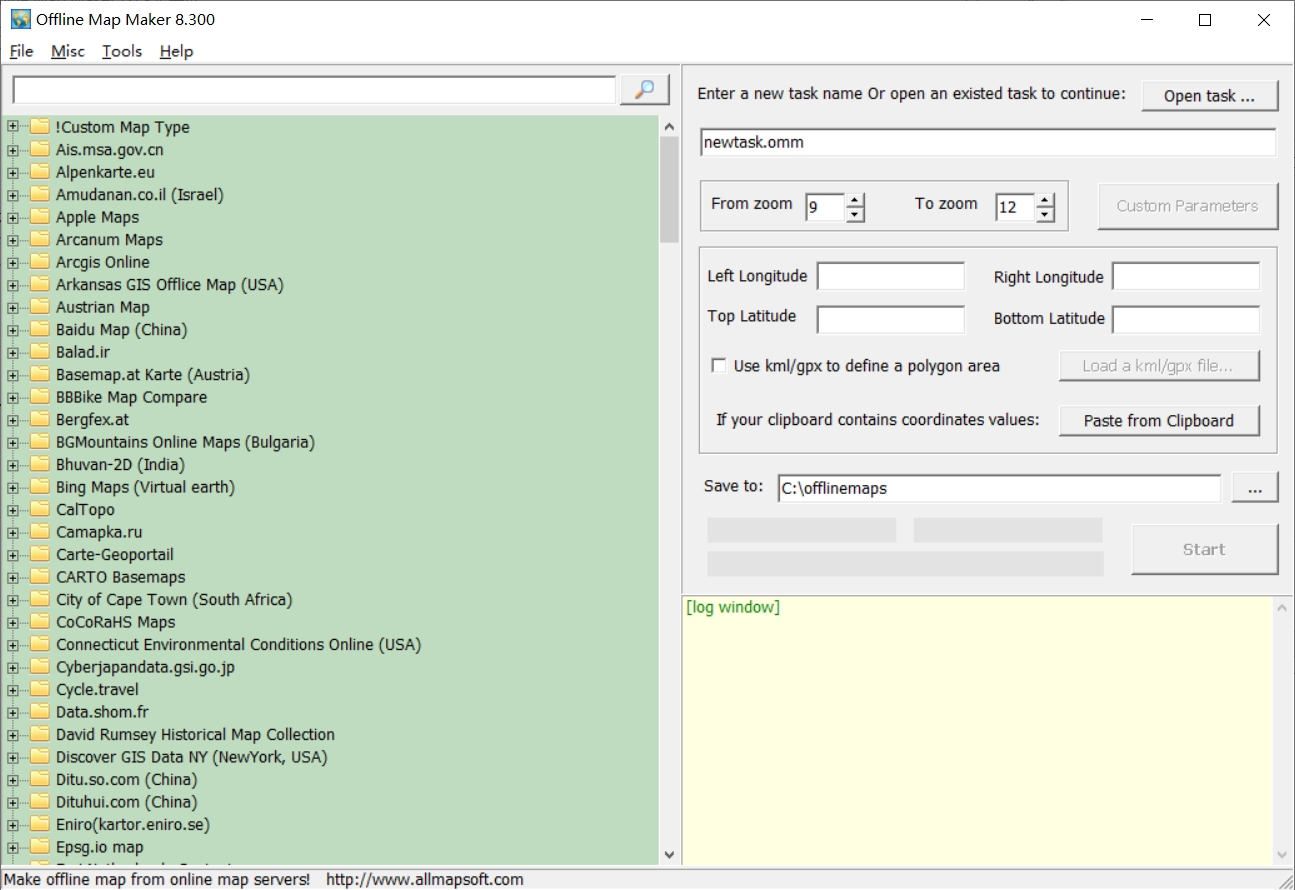Click the map list scroll down arrow
The height and width of the screenshot is (890, 1295).
[x=669, y=854]
